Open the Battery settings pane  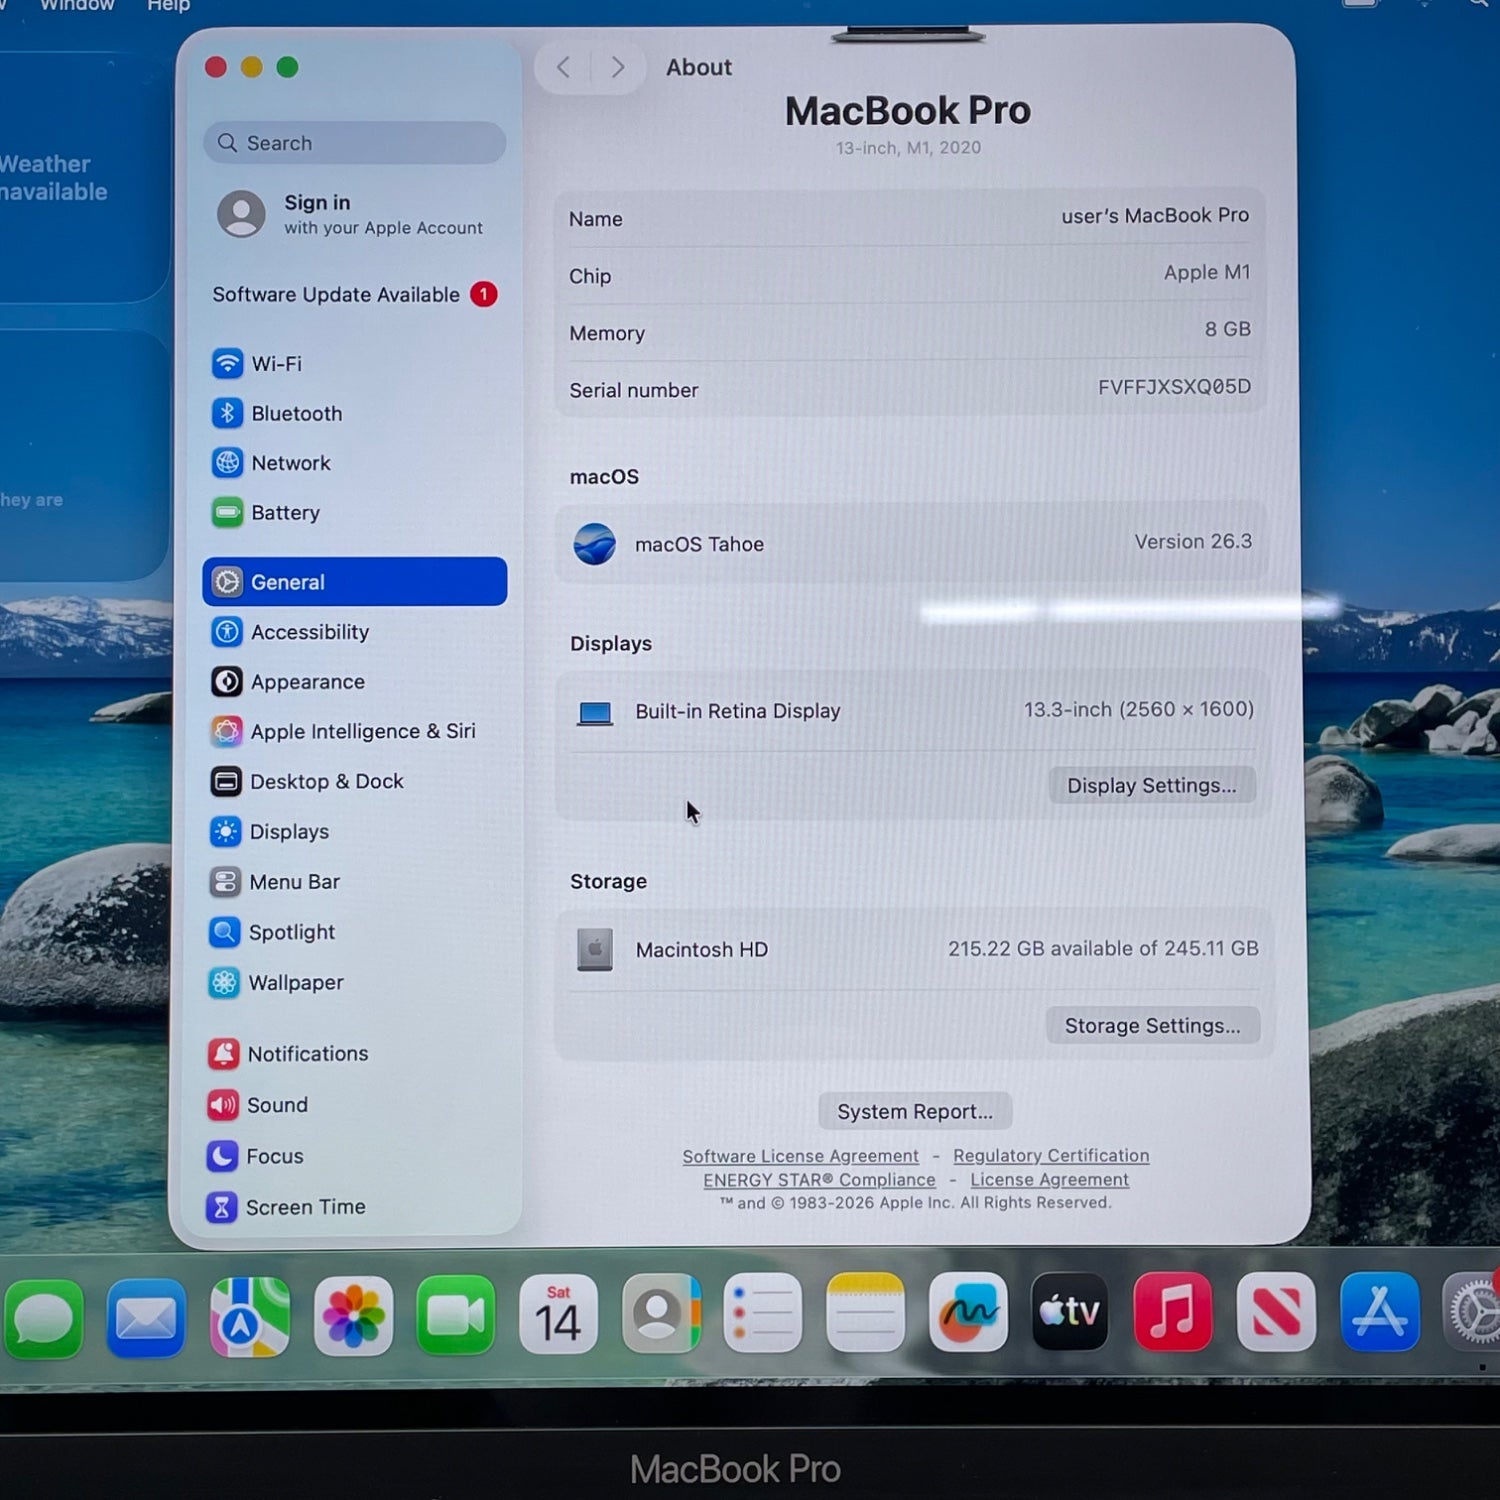[284, 513]
